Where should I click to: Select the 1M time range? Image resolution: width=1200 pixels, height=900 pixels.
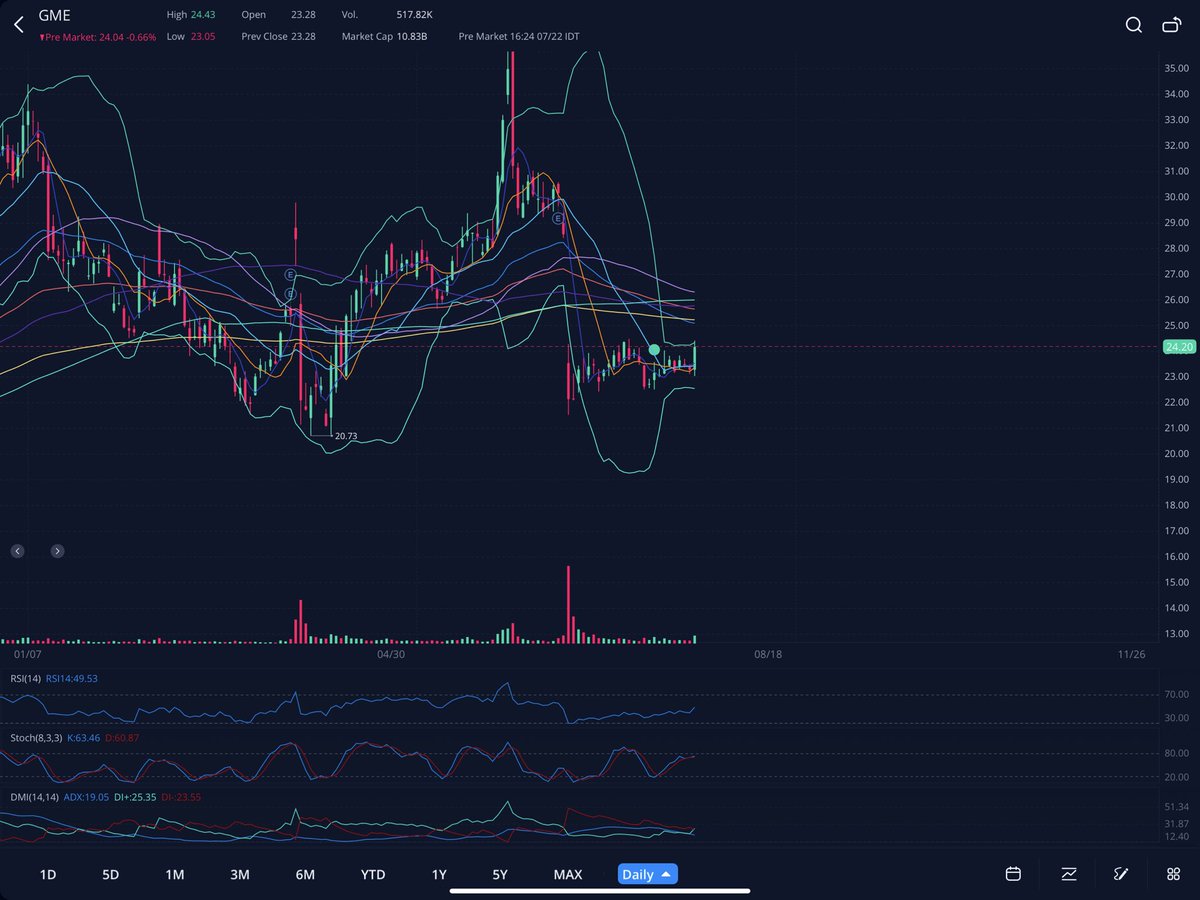(x=175, y=874)
